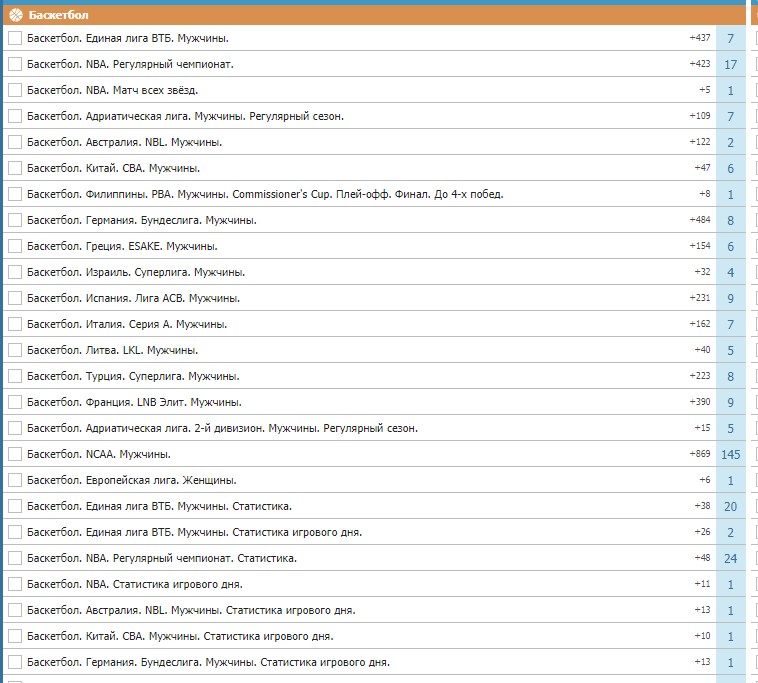
Task: Tick checkbox for Литва. LKL. Мужчины.
Action: click(15, 350)
